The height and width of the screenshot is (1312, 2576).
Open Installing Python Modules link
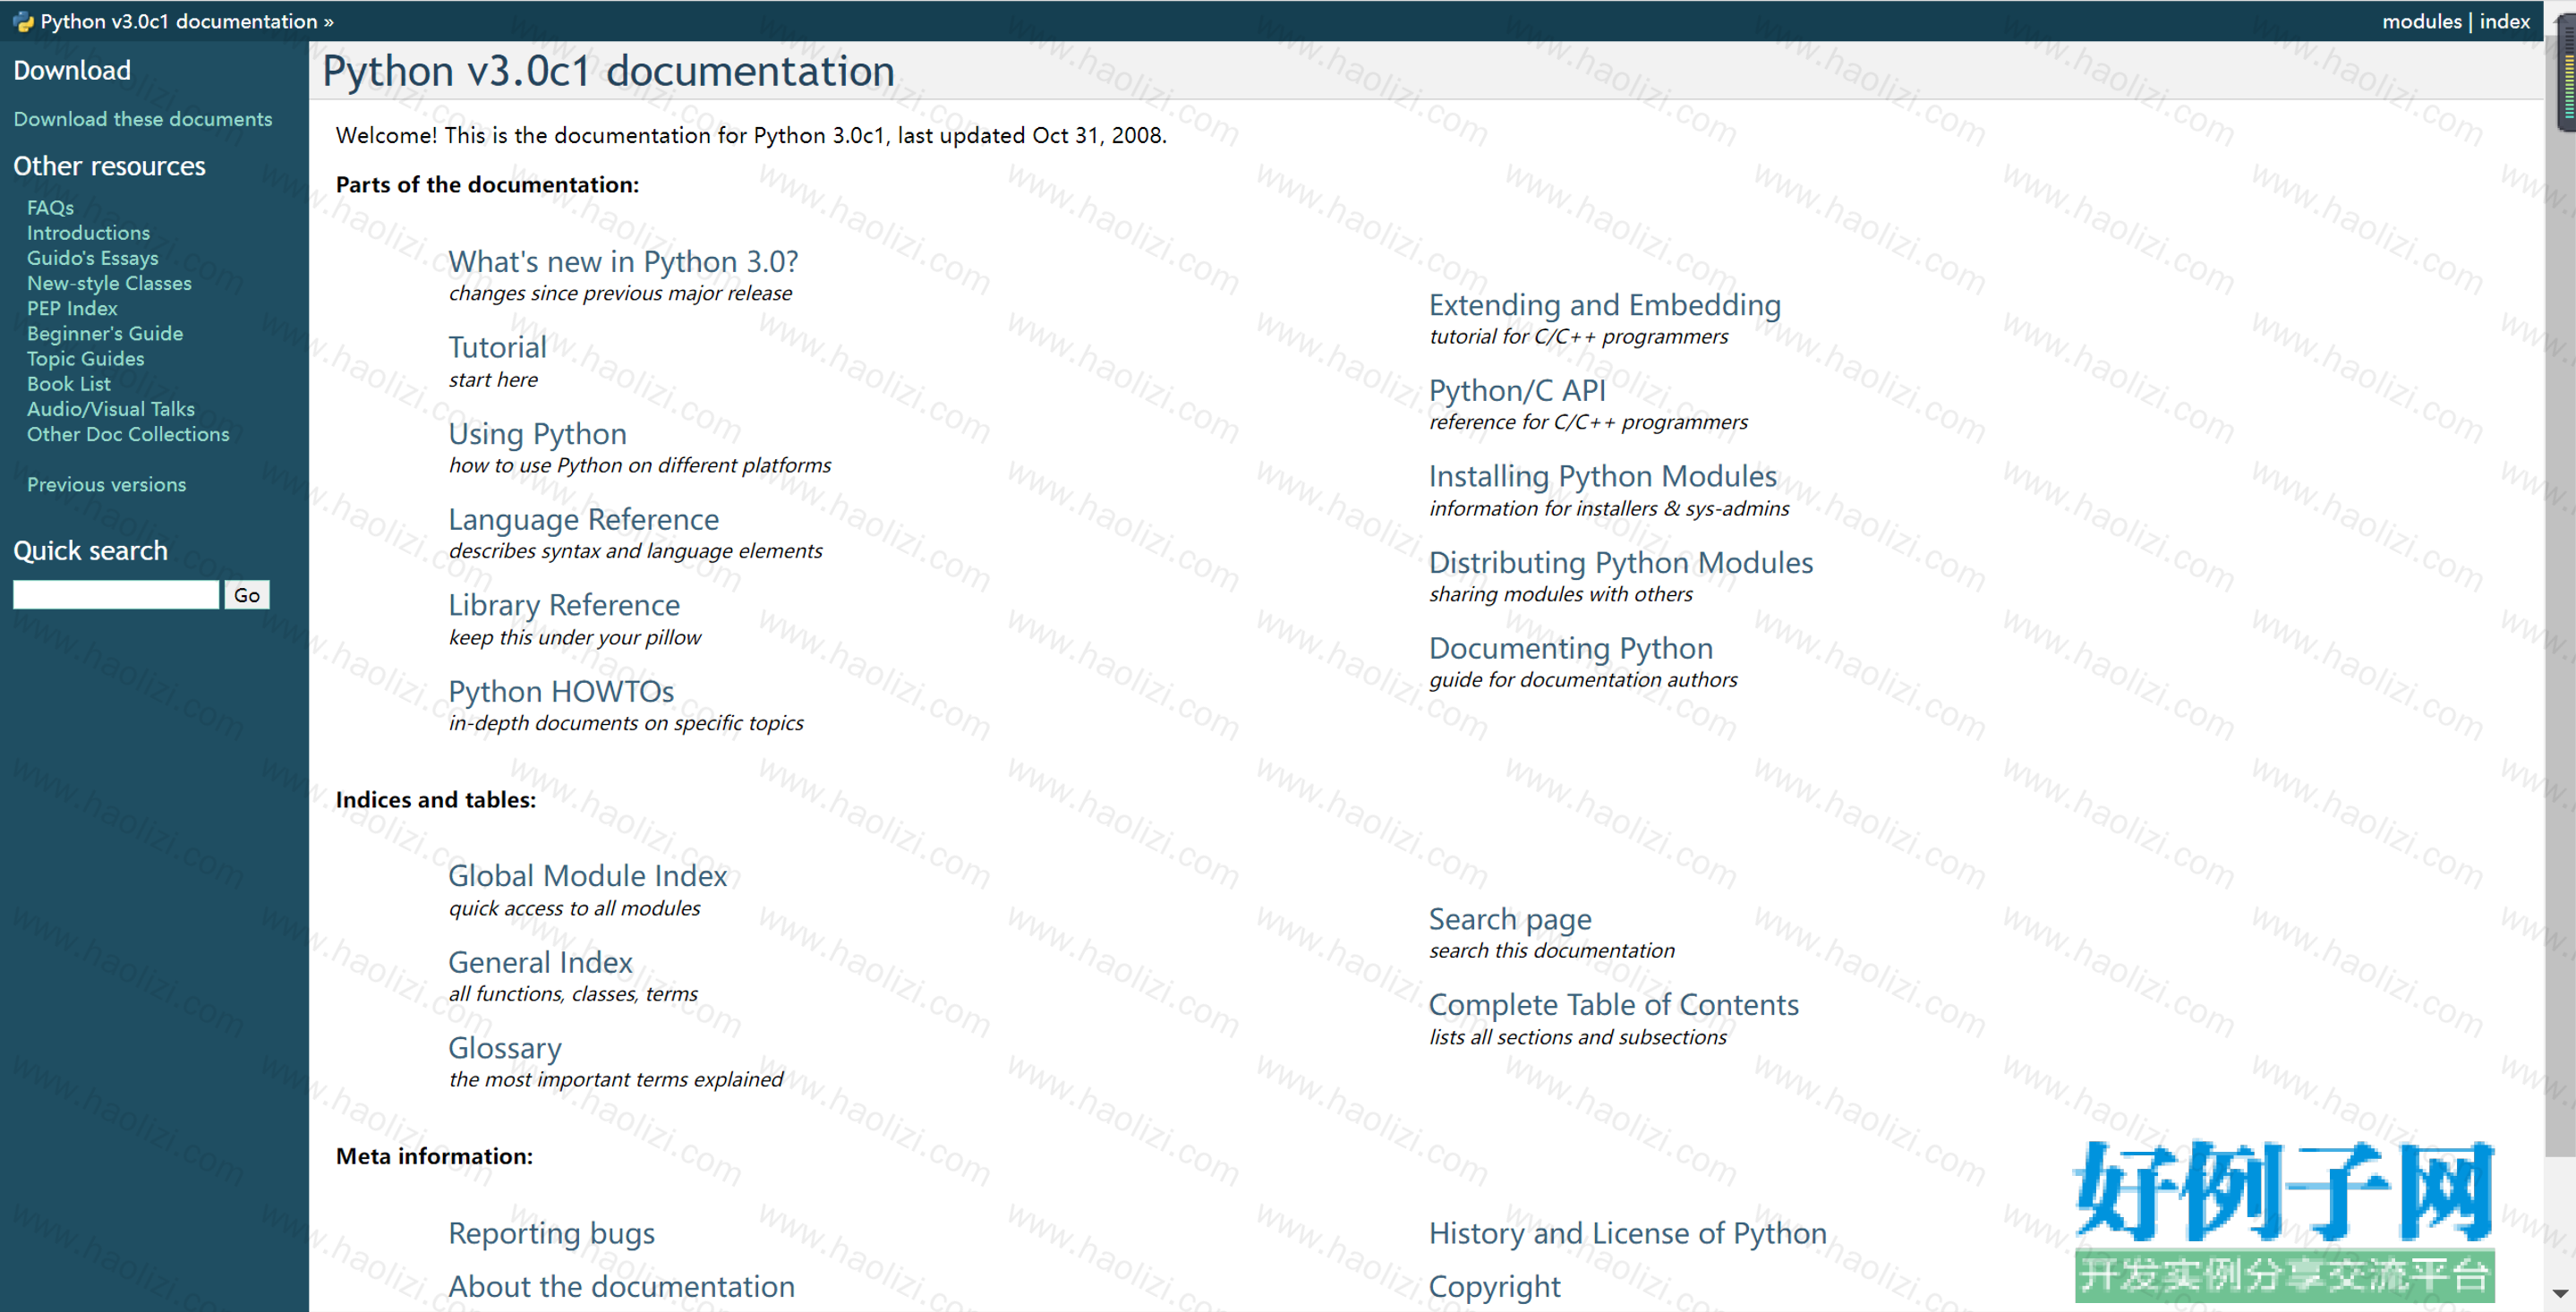pos(1603,476)
